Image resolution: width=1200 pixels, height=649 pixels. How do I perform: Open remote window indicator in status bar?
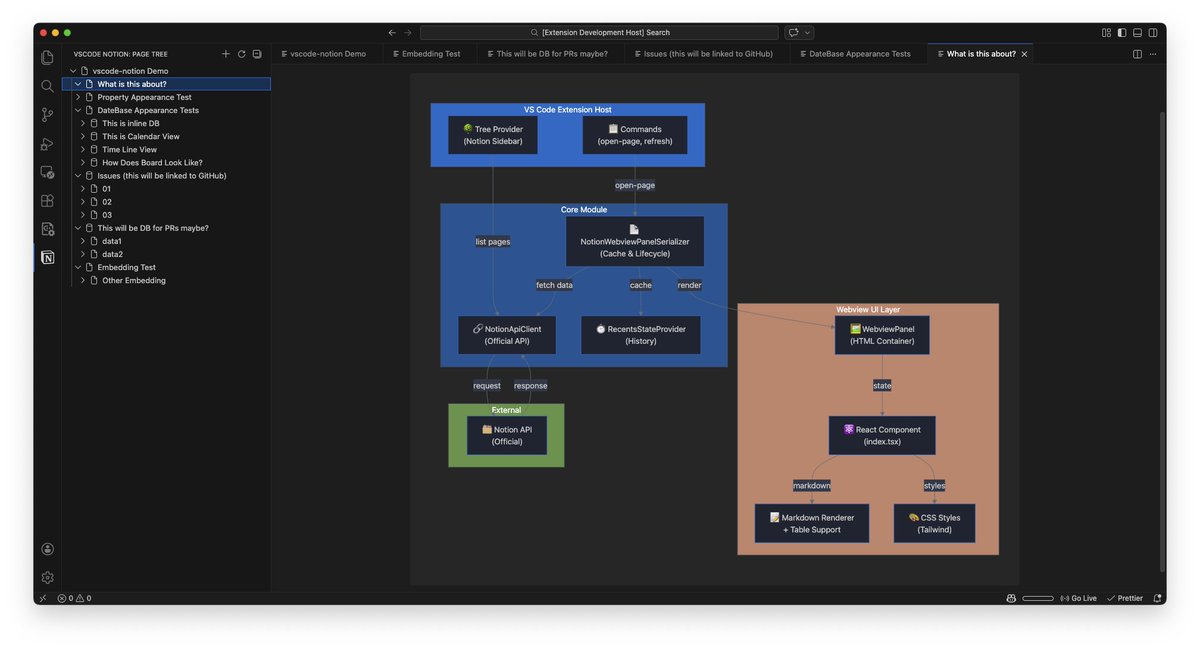pos(43,598)
